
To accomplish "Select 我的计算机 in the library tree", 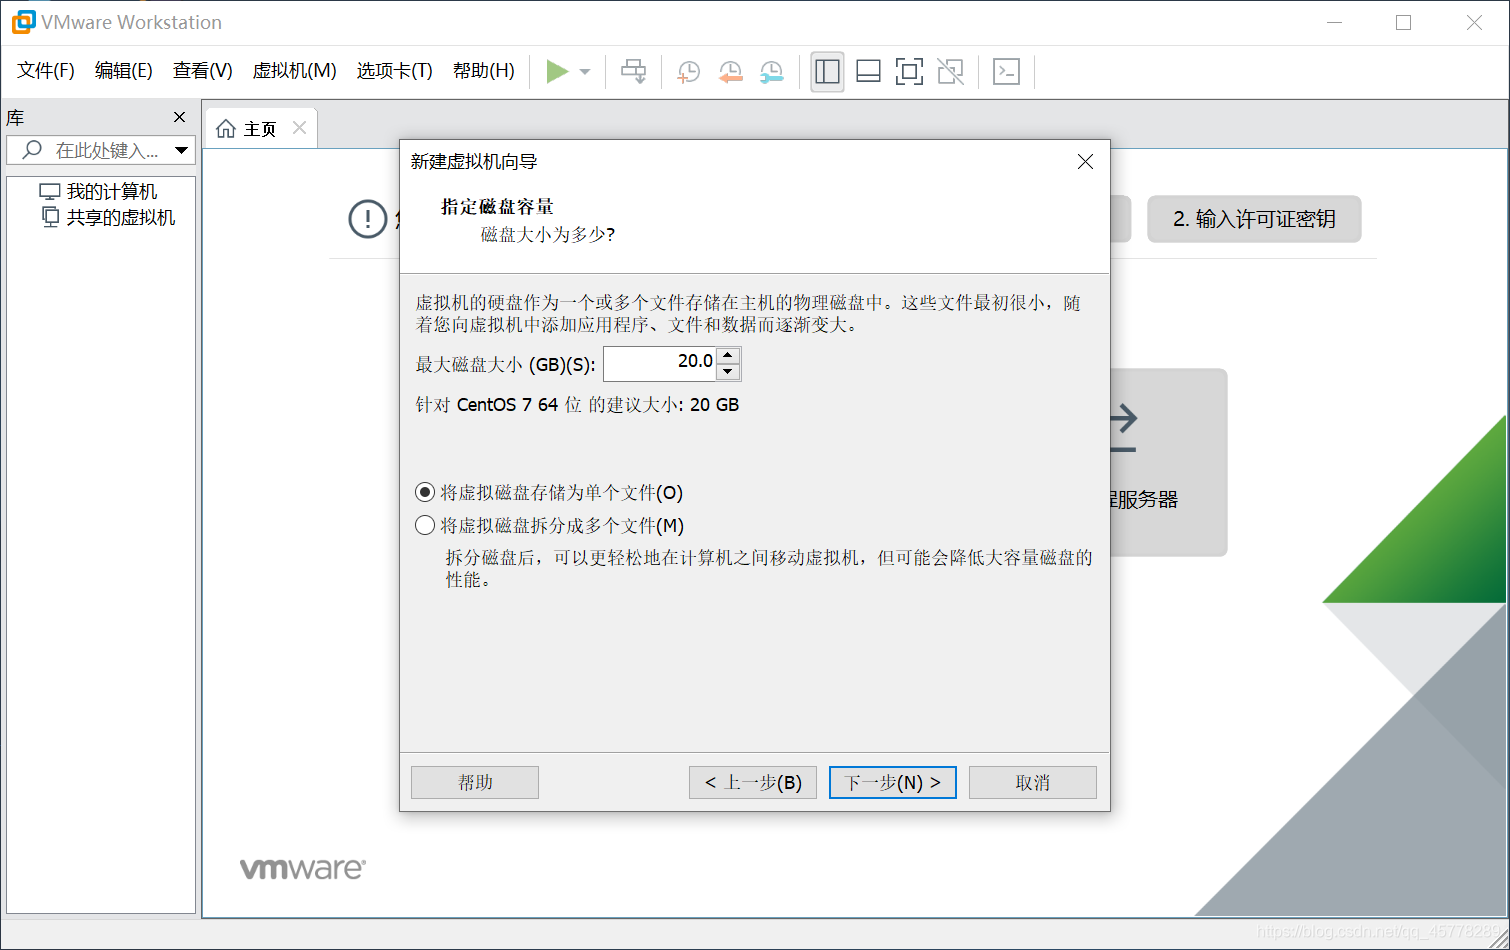I will [98, 191].
